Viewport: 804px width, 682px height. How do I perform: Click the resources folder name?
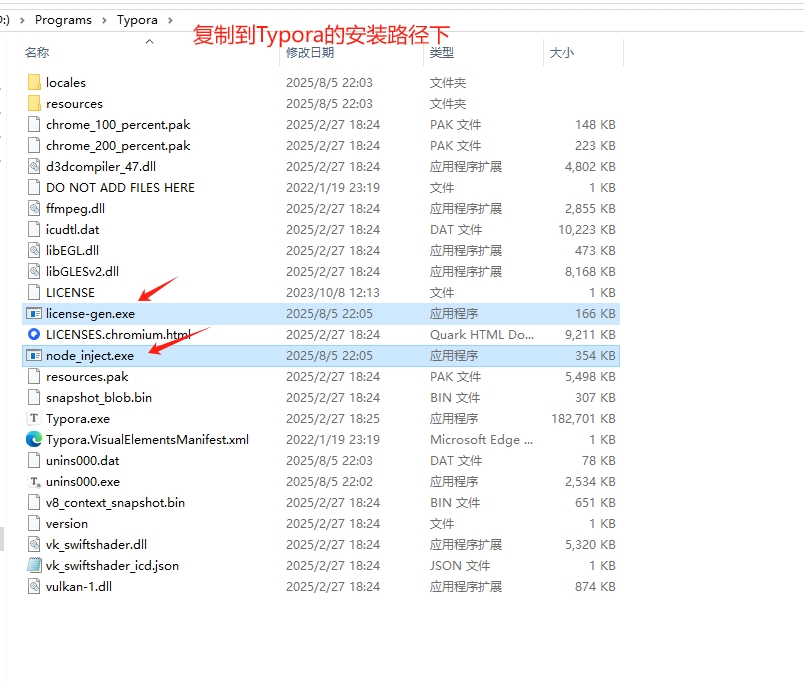tap(74, 104)
